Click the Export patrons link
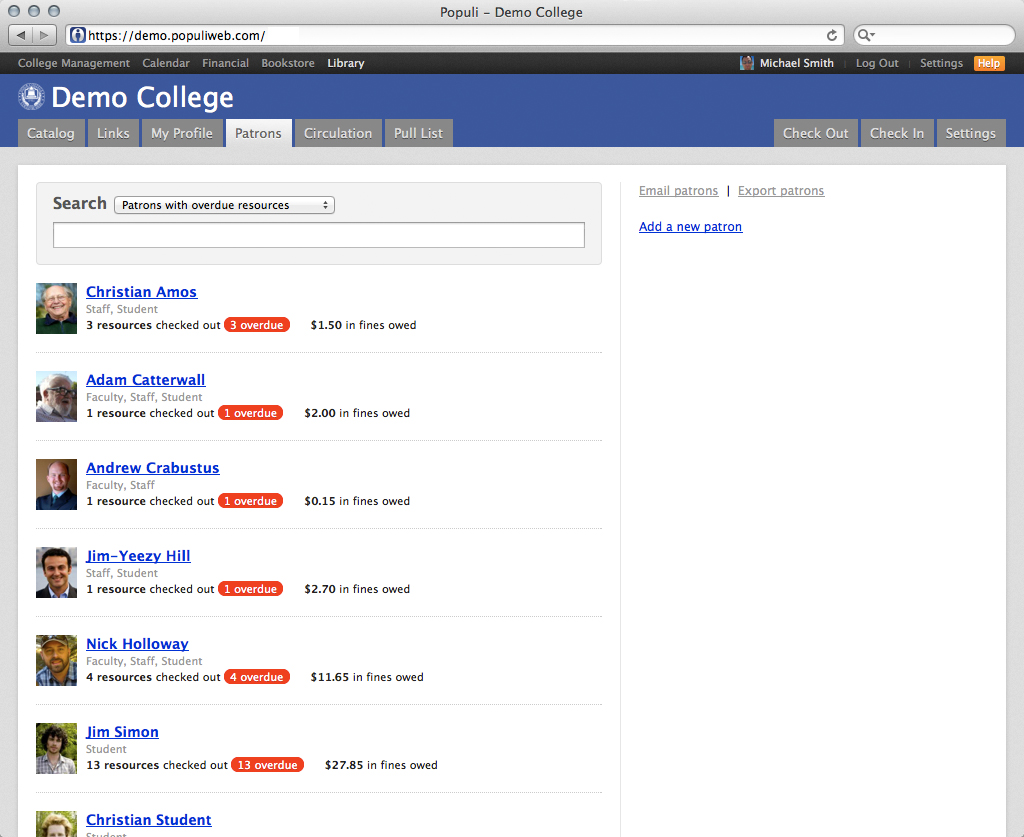1024x837 pixels. tap(781, 191)
